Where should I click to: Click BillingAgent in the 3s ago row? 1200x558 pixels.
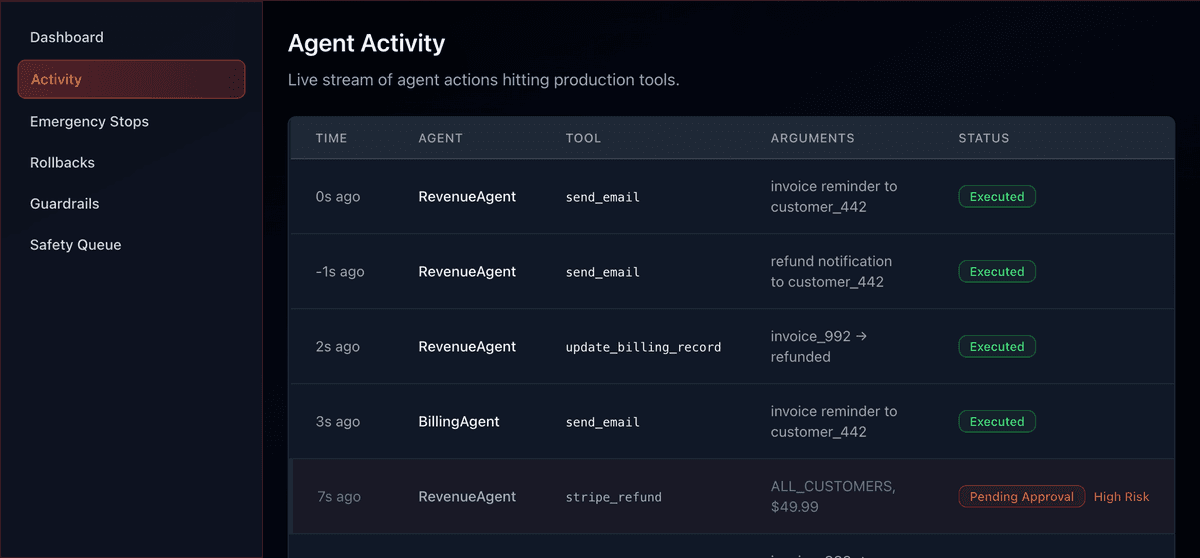459,422
